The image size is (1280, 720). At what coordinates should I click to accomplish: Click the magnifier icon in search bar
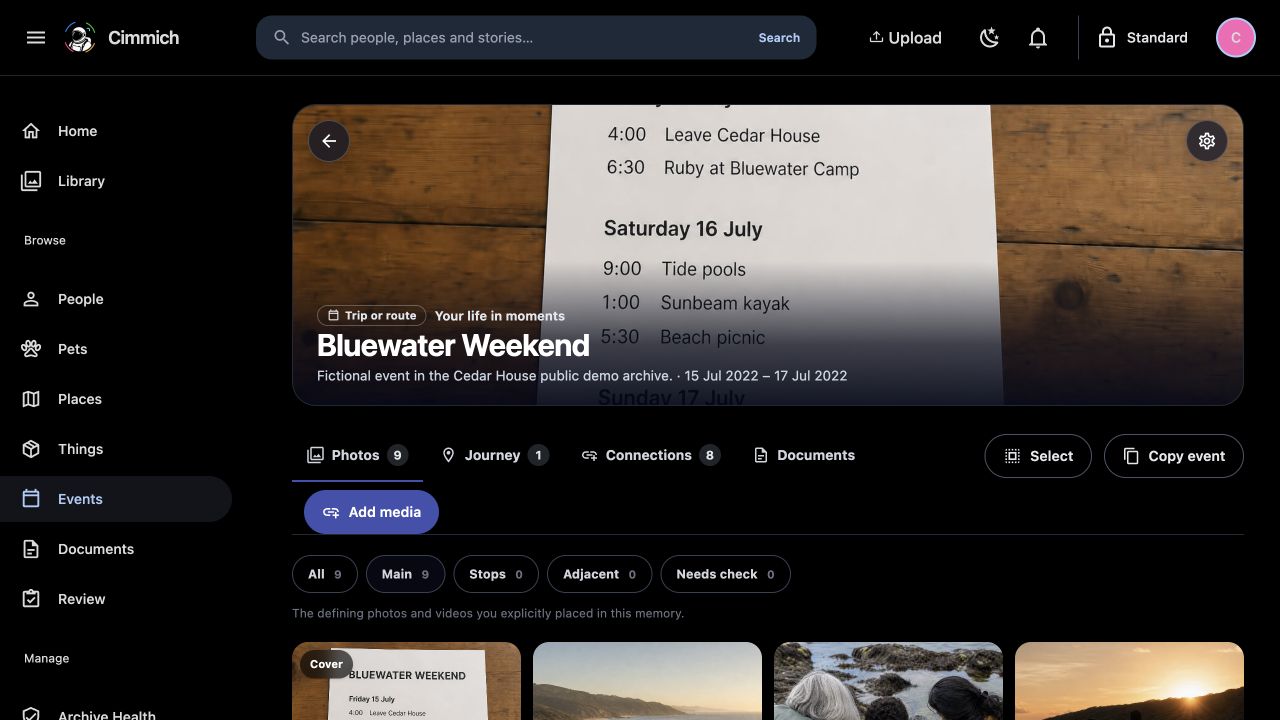click(x=282, y=37)
